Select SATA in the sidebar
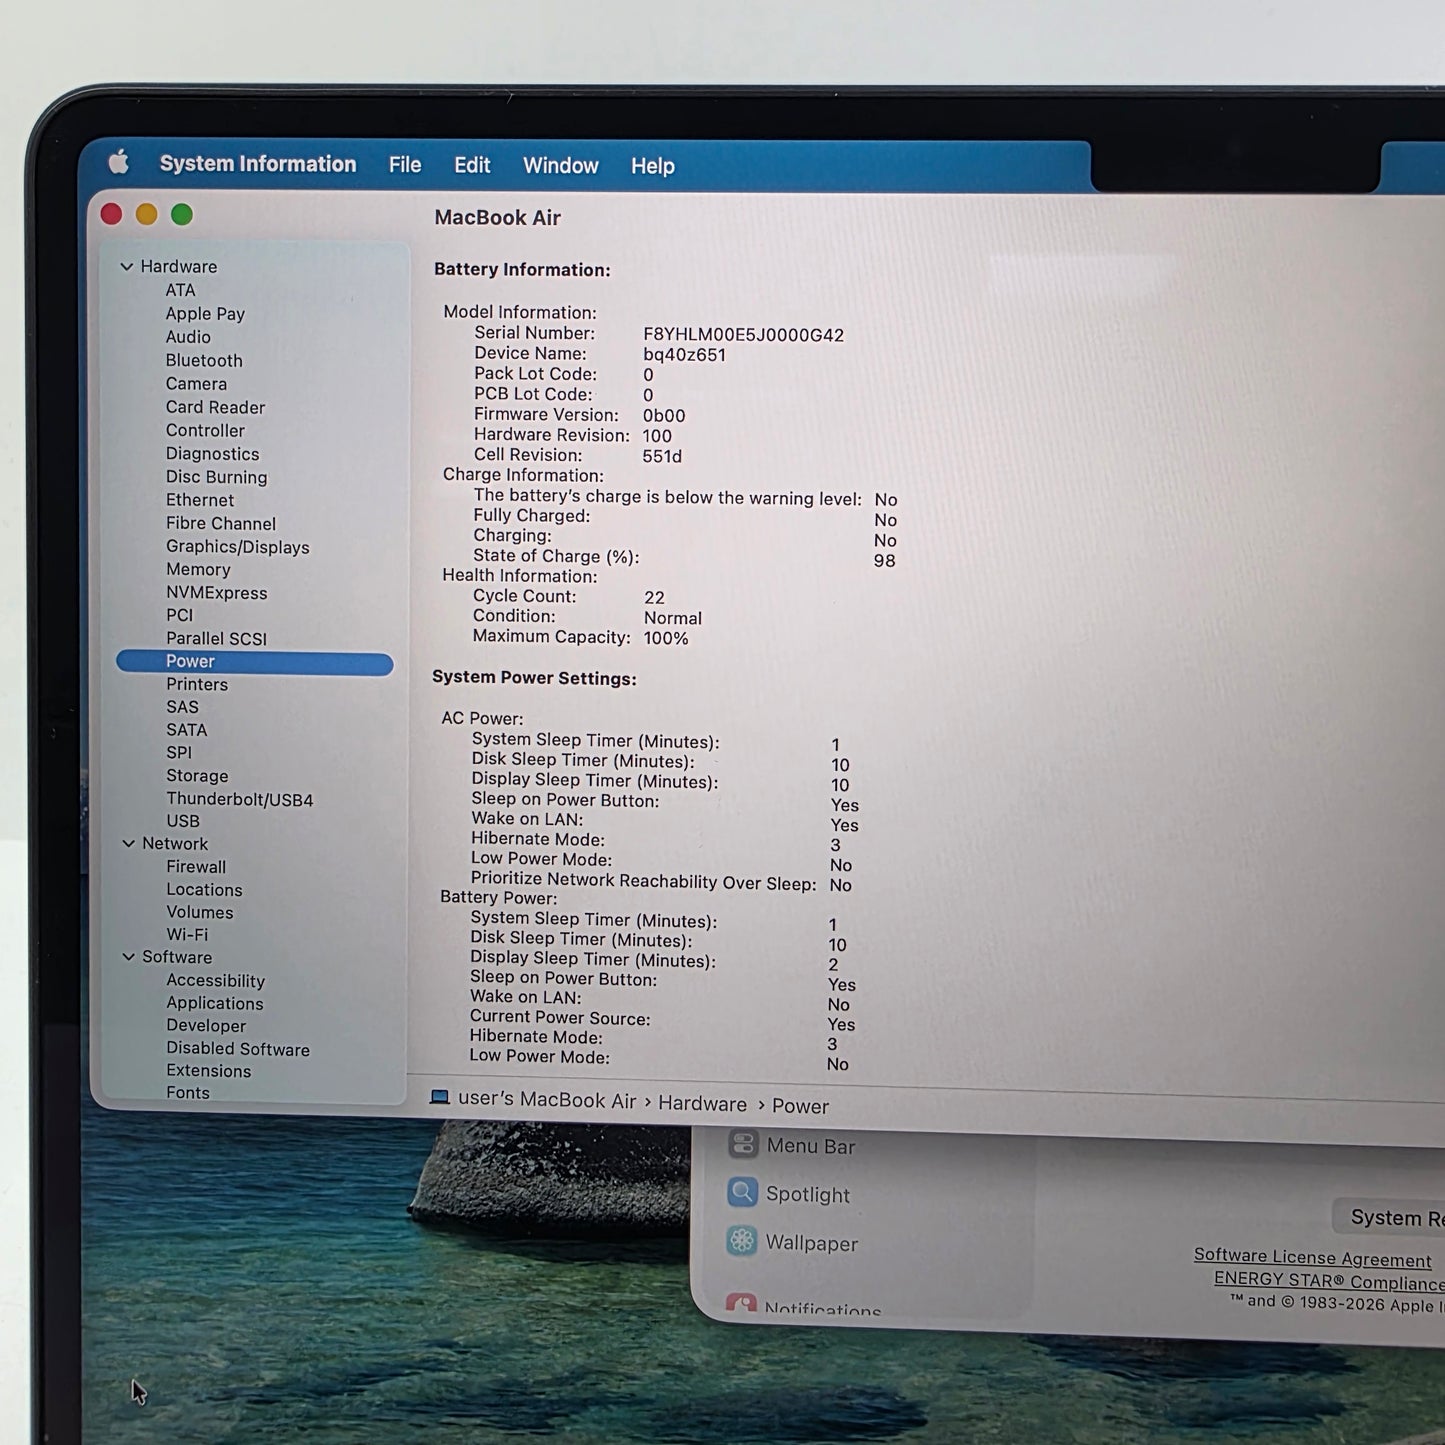 pos(186,730)
